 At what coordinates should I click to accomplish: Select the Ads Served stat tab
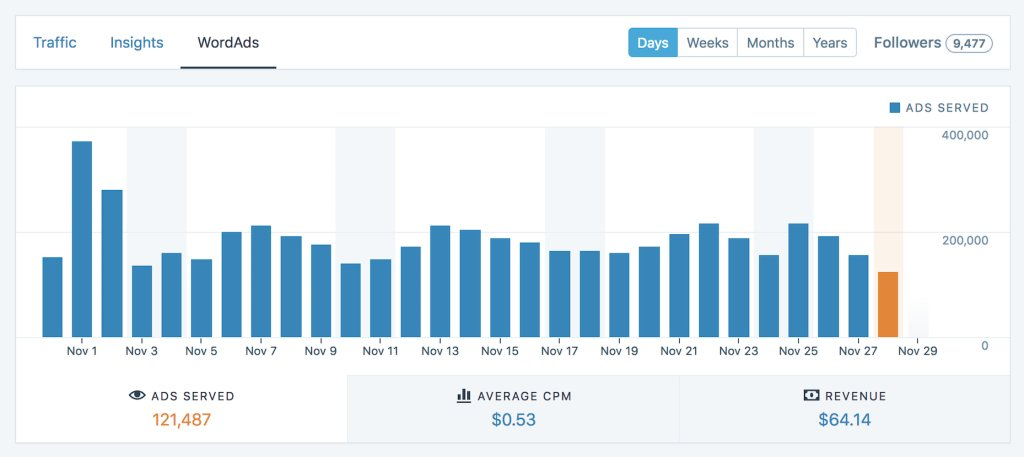click(x=182, y=409)
